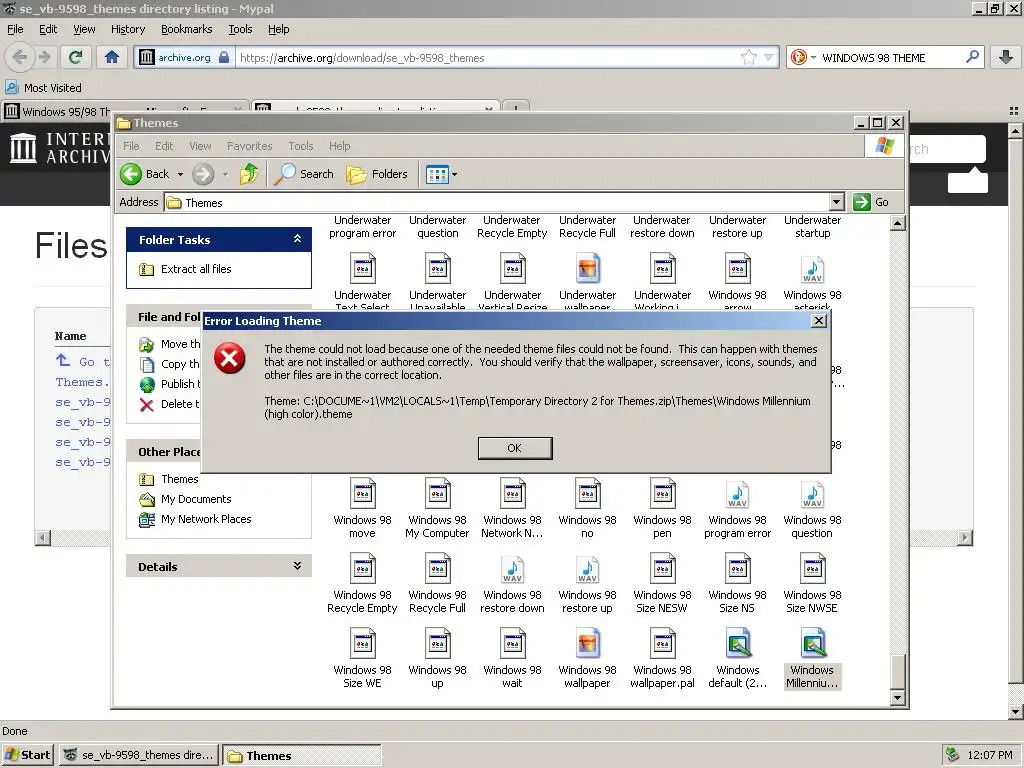Open the browser Bookmarks menu
Viewport: 1024px width, 768px height.
pyautogui.click(x=187, y=29)
